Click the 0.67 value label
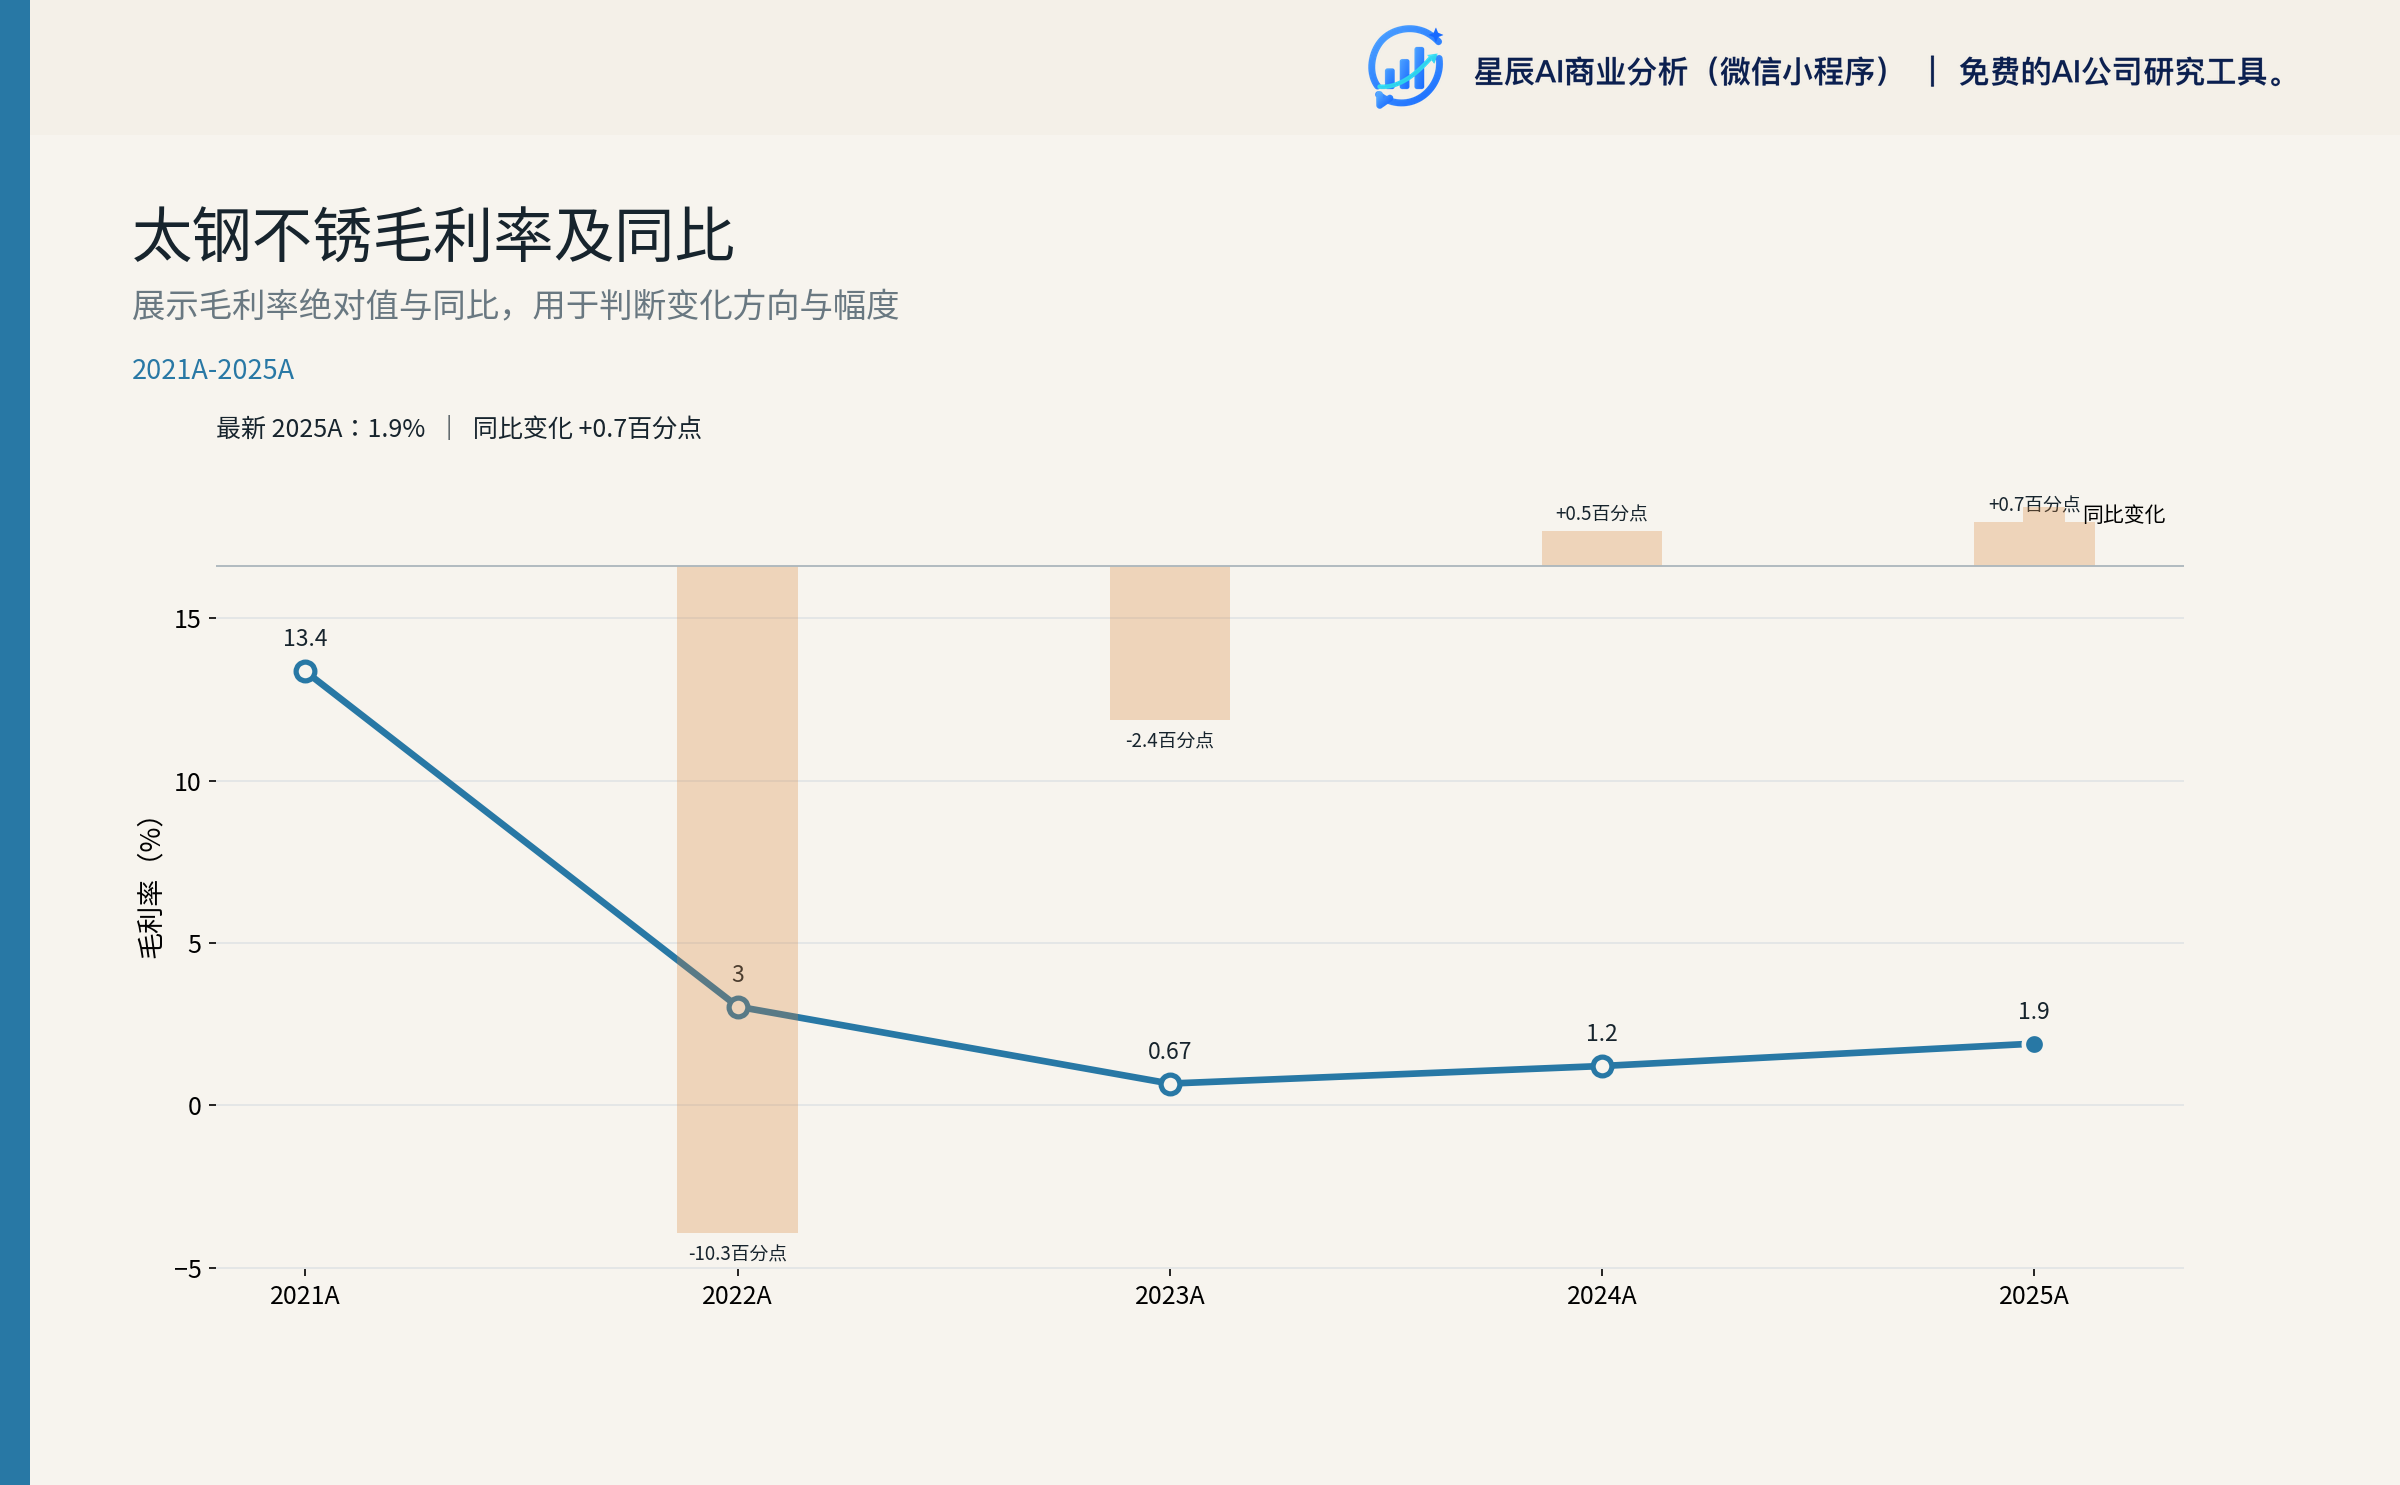The width and height of the screenshot is (2400, 1485). (x=1169, y=1051)
